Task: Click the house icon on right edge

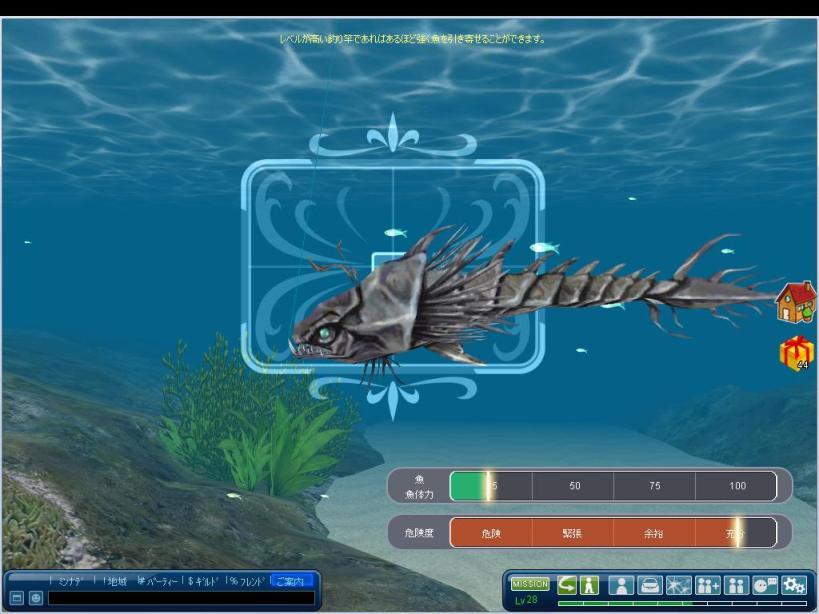Action: point(796,302)
